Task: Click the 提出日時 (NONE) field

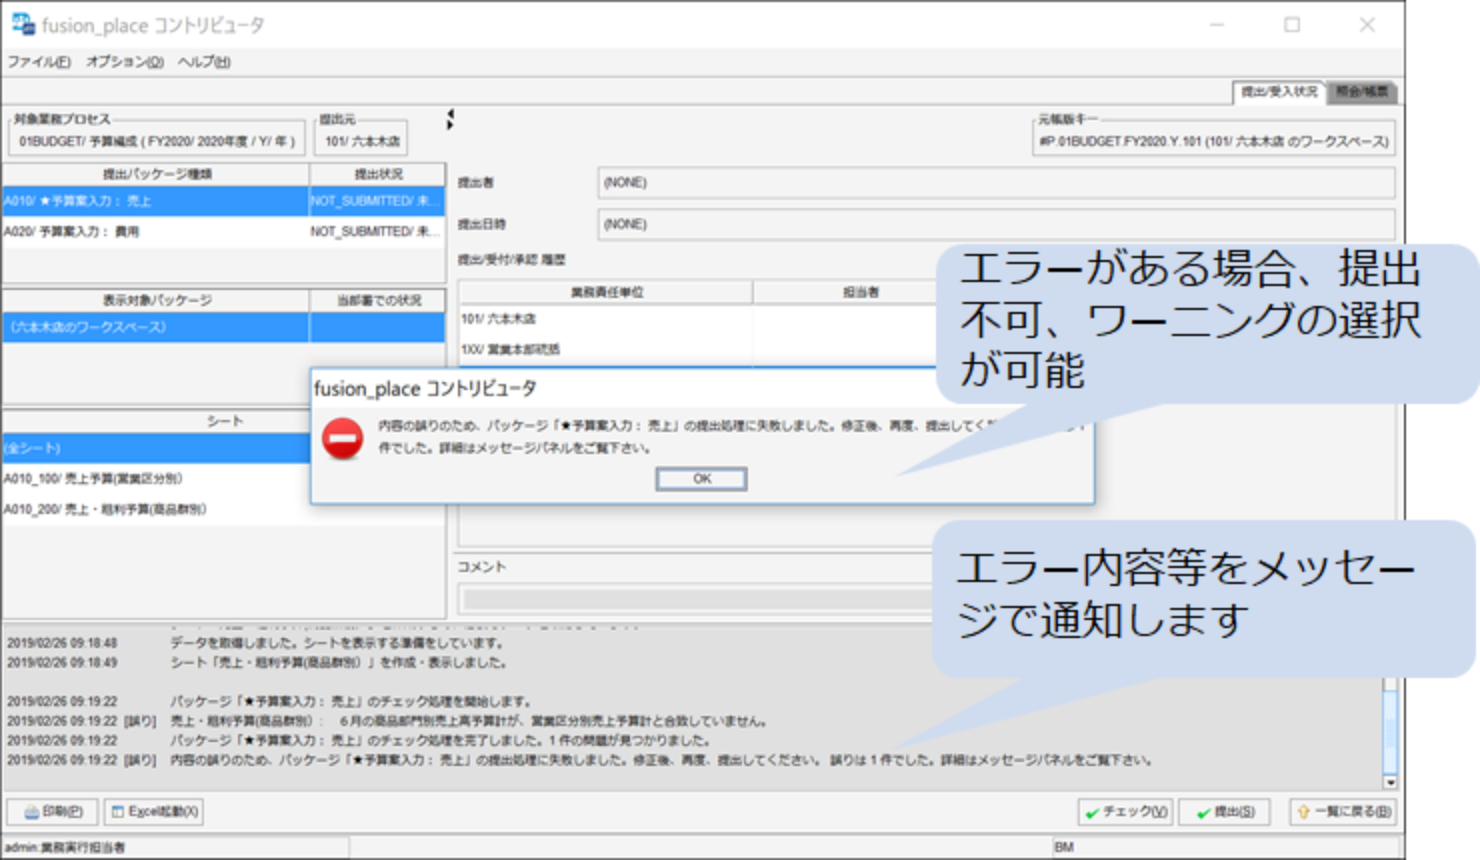Action: 996,224
